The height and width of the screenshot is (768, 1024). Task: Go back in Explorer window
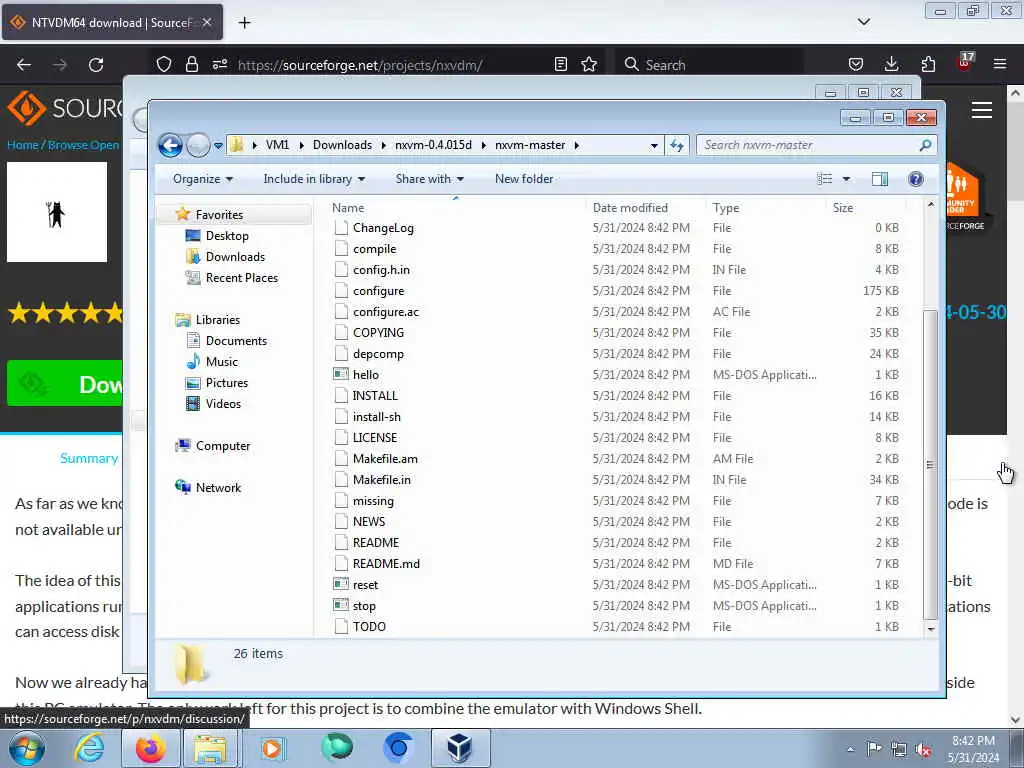[170, 145]
